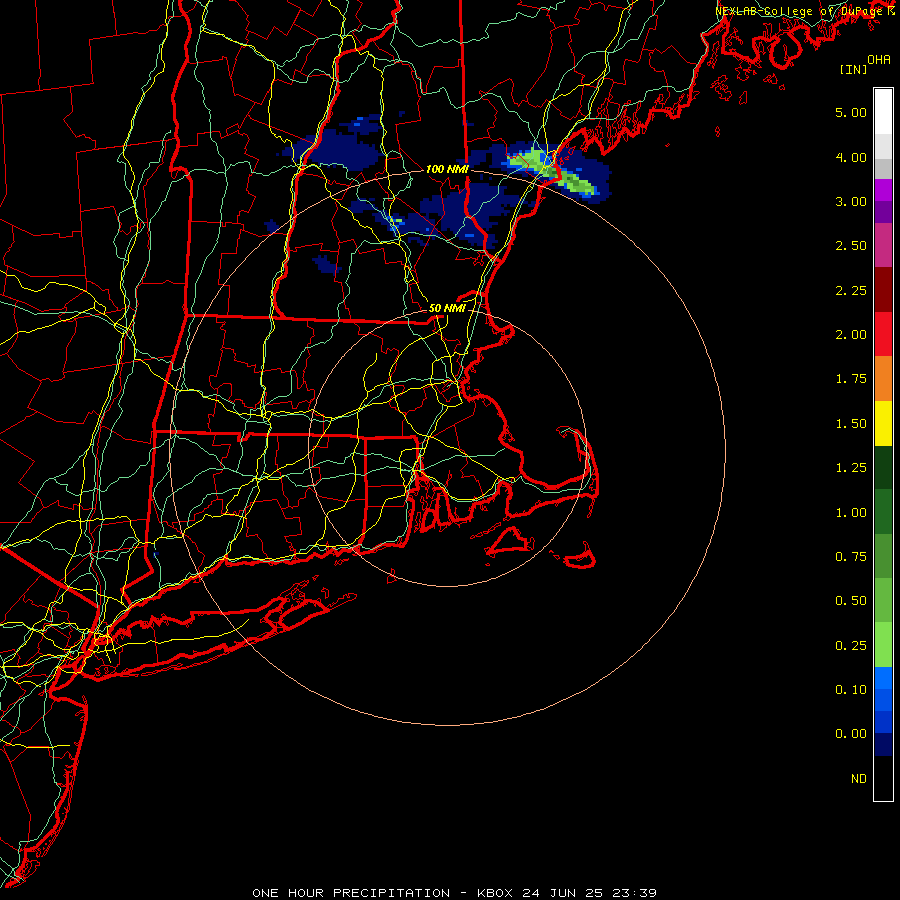This screenshot has height=900, width=900.
Task: Click the darkest green 1.25 legend band
Action: coord(883,468)
